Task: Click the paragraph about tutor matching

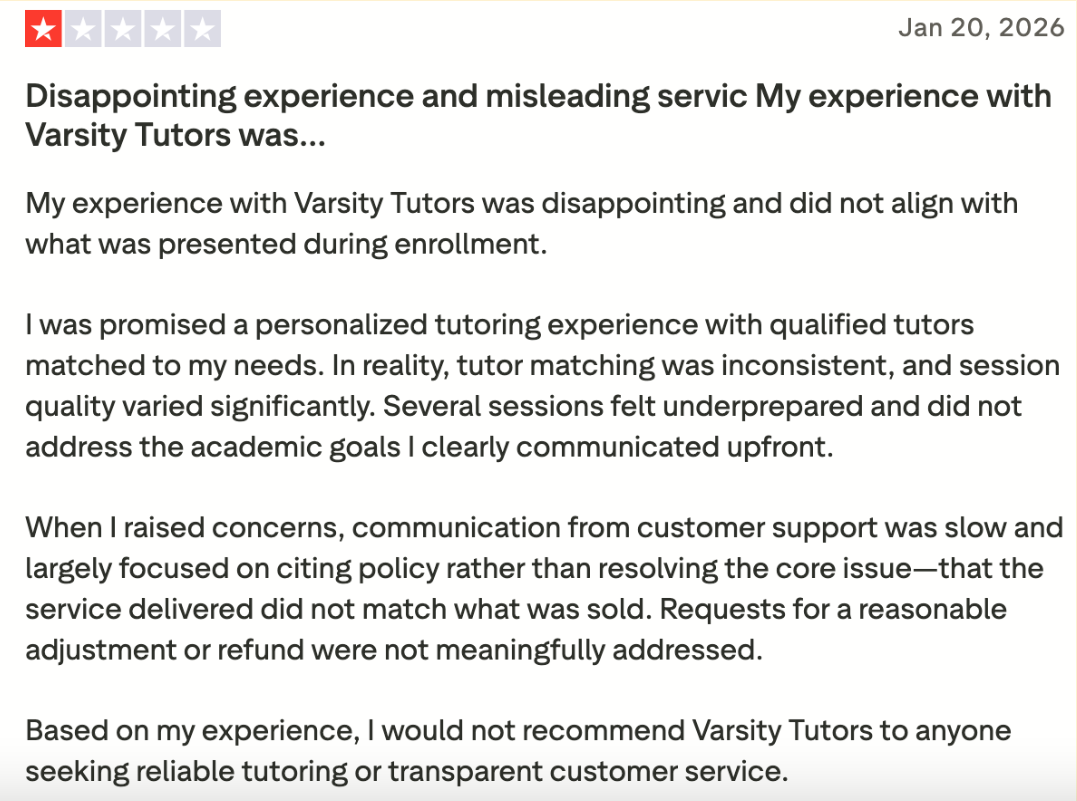Action: [x=537, y=385]
